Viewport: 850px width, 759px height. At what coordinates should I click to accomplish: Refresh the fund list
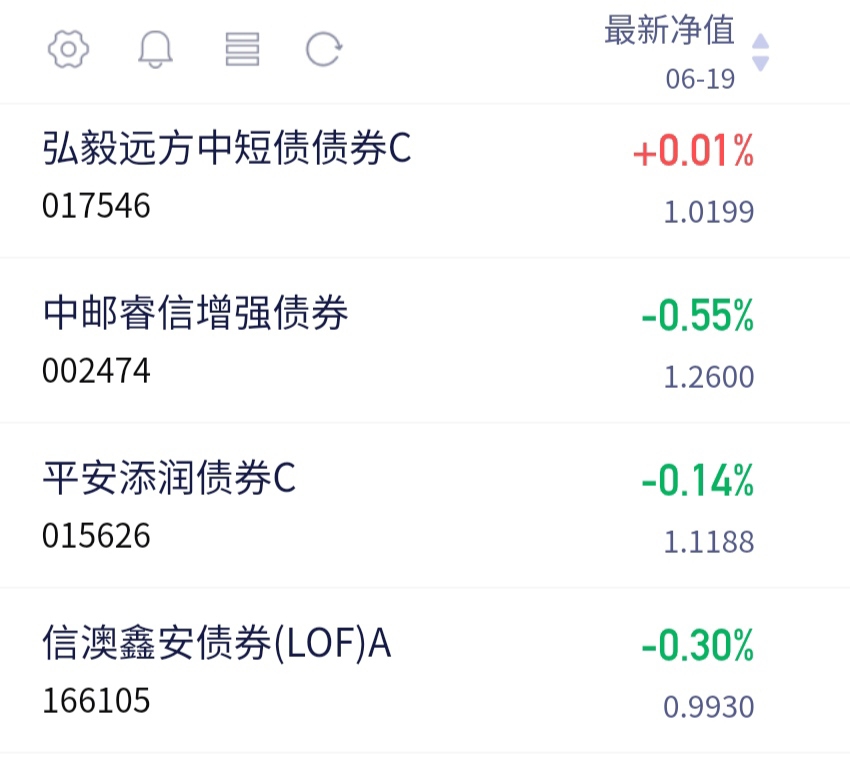[324, 49]
